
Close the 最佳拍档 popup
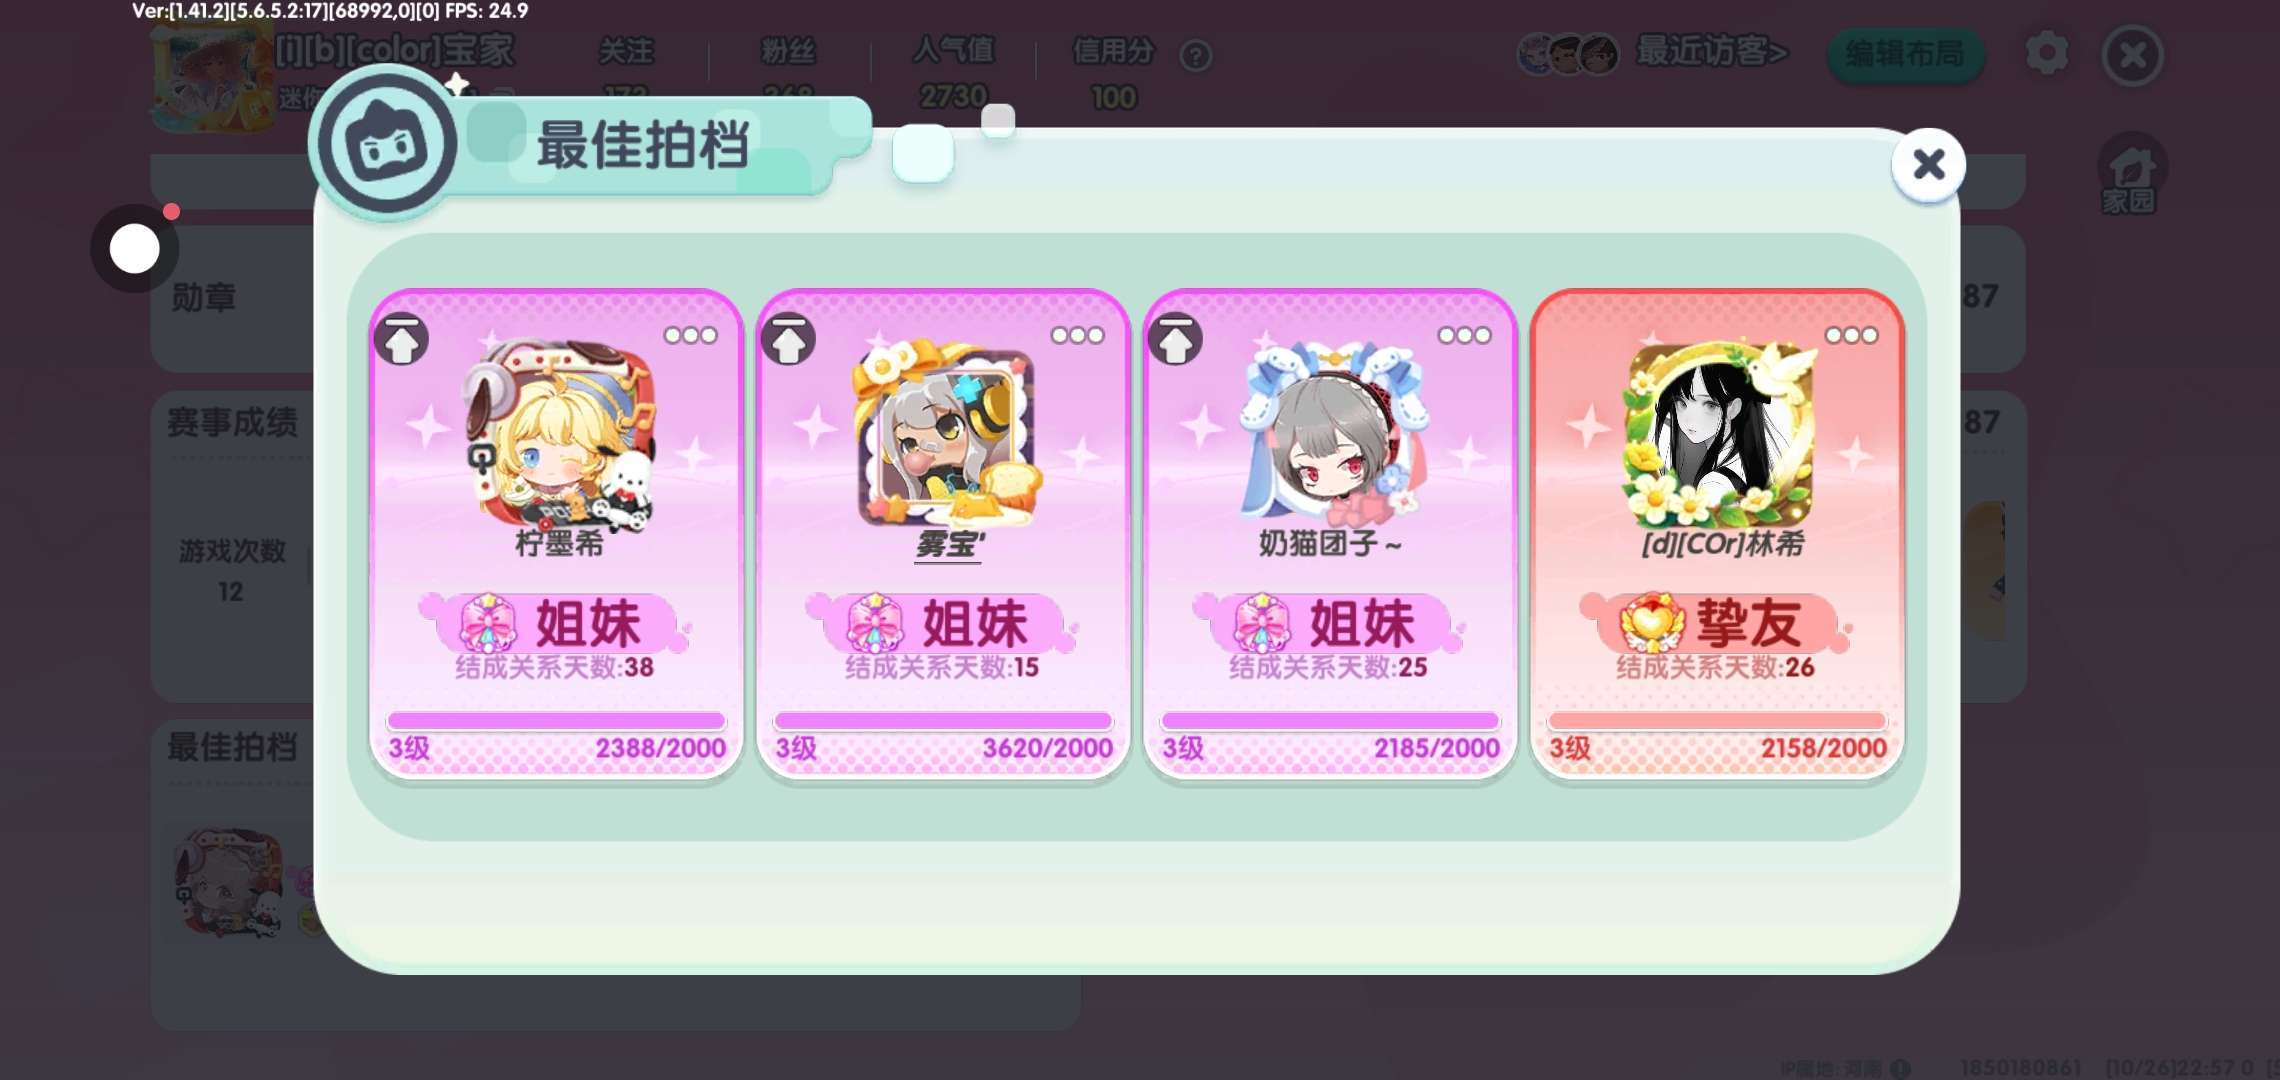[x=1928, y=165]
